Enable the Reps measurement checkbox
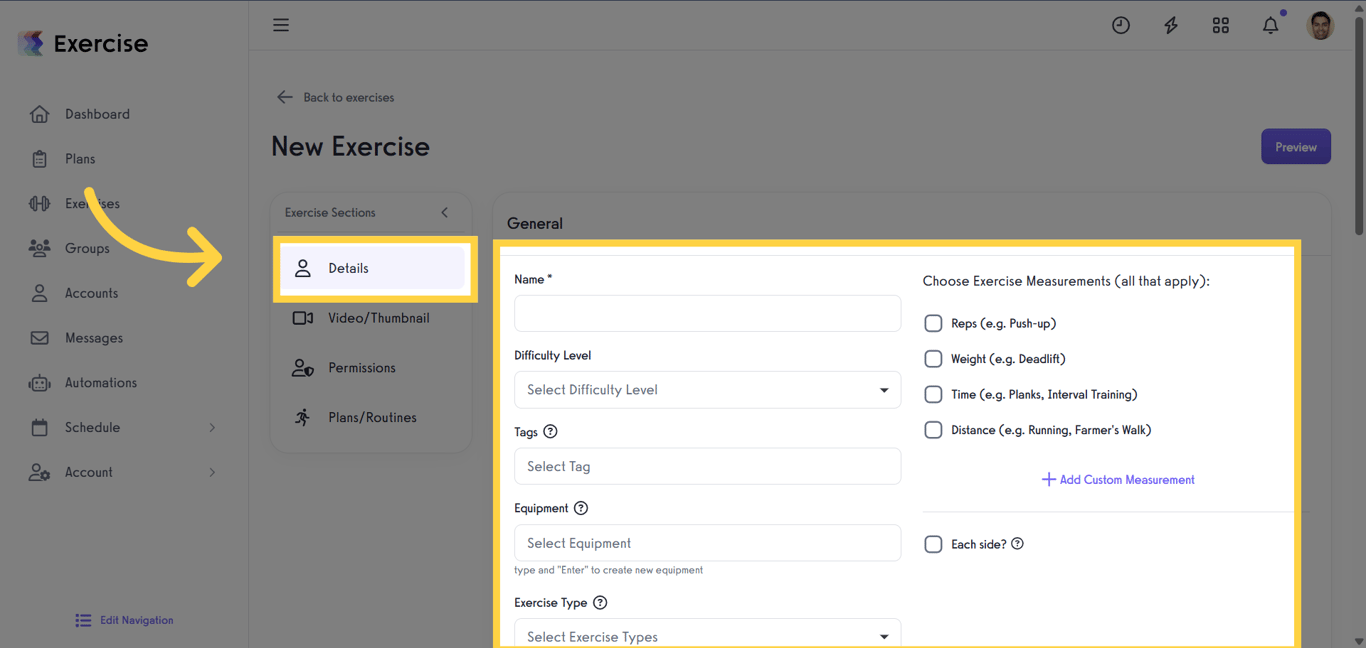 coord(933,323)
